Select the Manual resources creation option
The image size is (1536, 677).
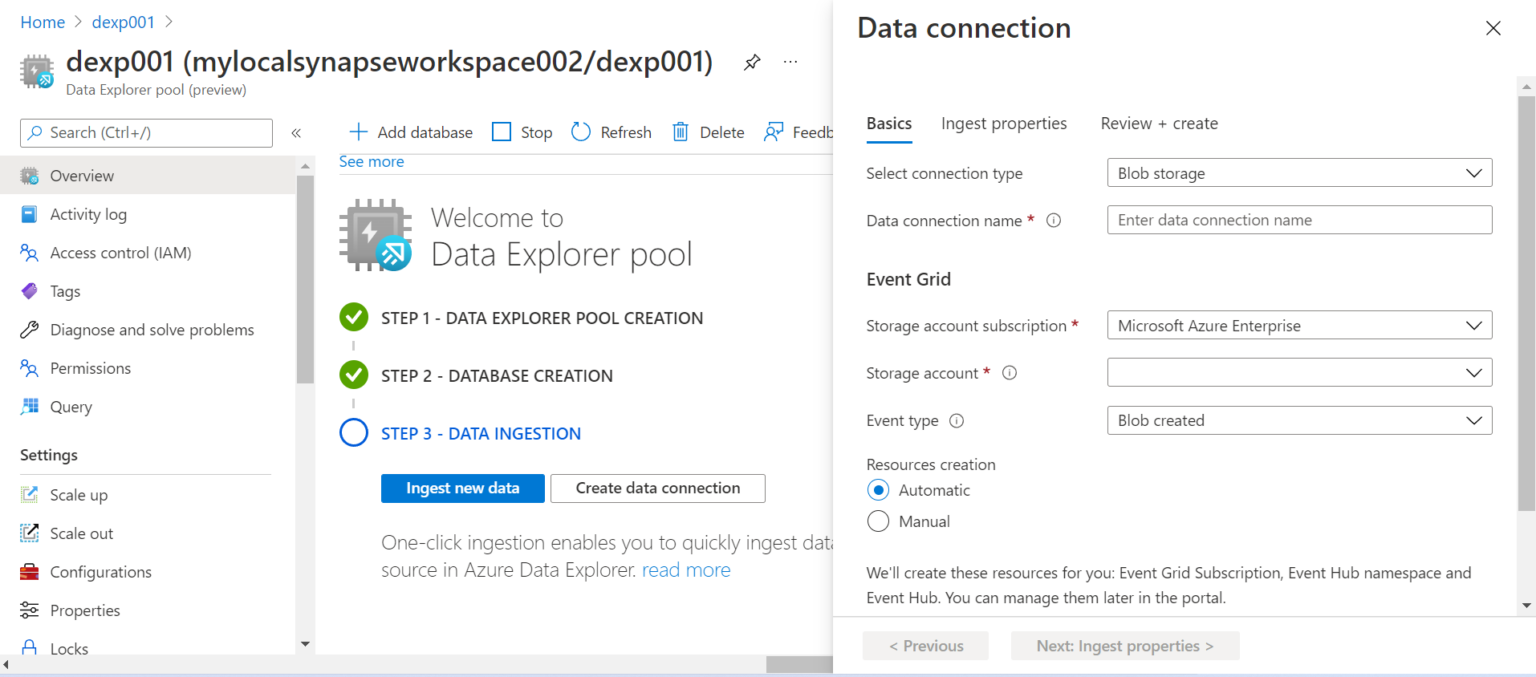click(x=878, y=521)
